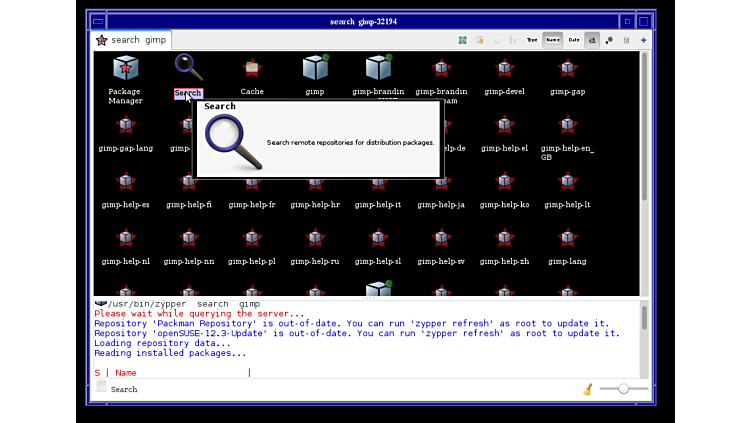Toggle the 'a' sort order button
This screenshot has height=423, width=752.
592,40
